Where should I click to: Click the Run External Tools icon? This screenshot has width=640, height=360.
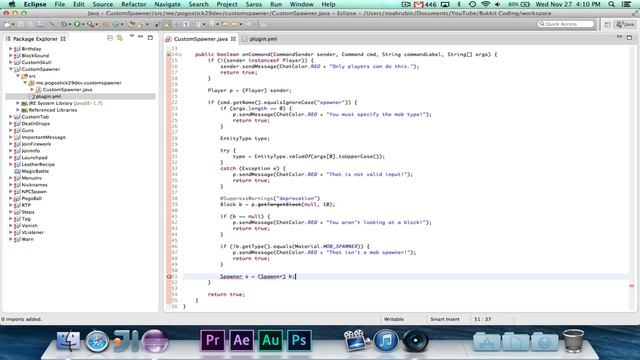click(90, 24)
